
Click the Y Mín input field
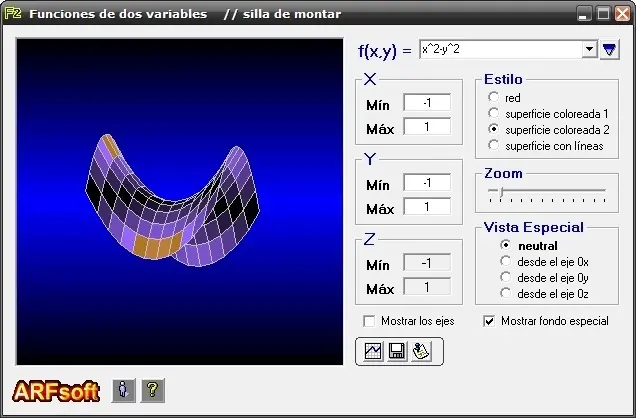pos(427,183)
